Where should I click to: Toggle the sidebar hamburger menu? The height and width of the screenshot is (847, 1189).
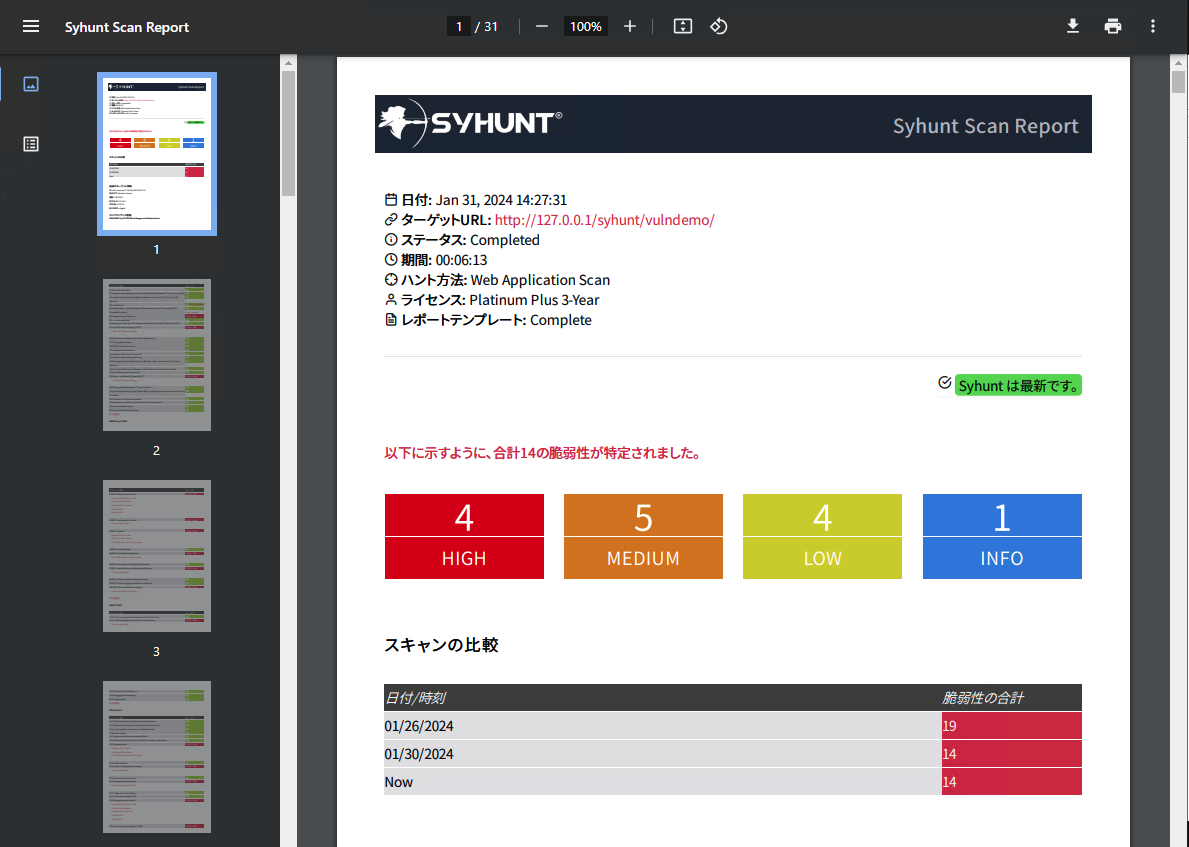31,27
